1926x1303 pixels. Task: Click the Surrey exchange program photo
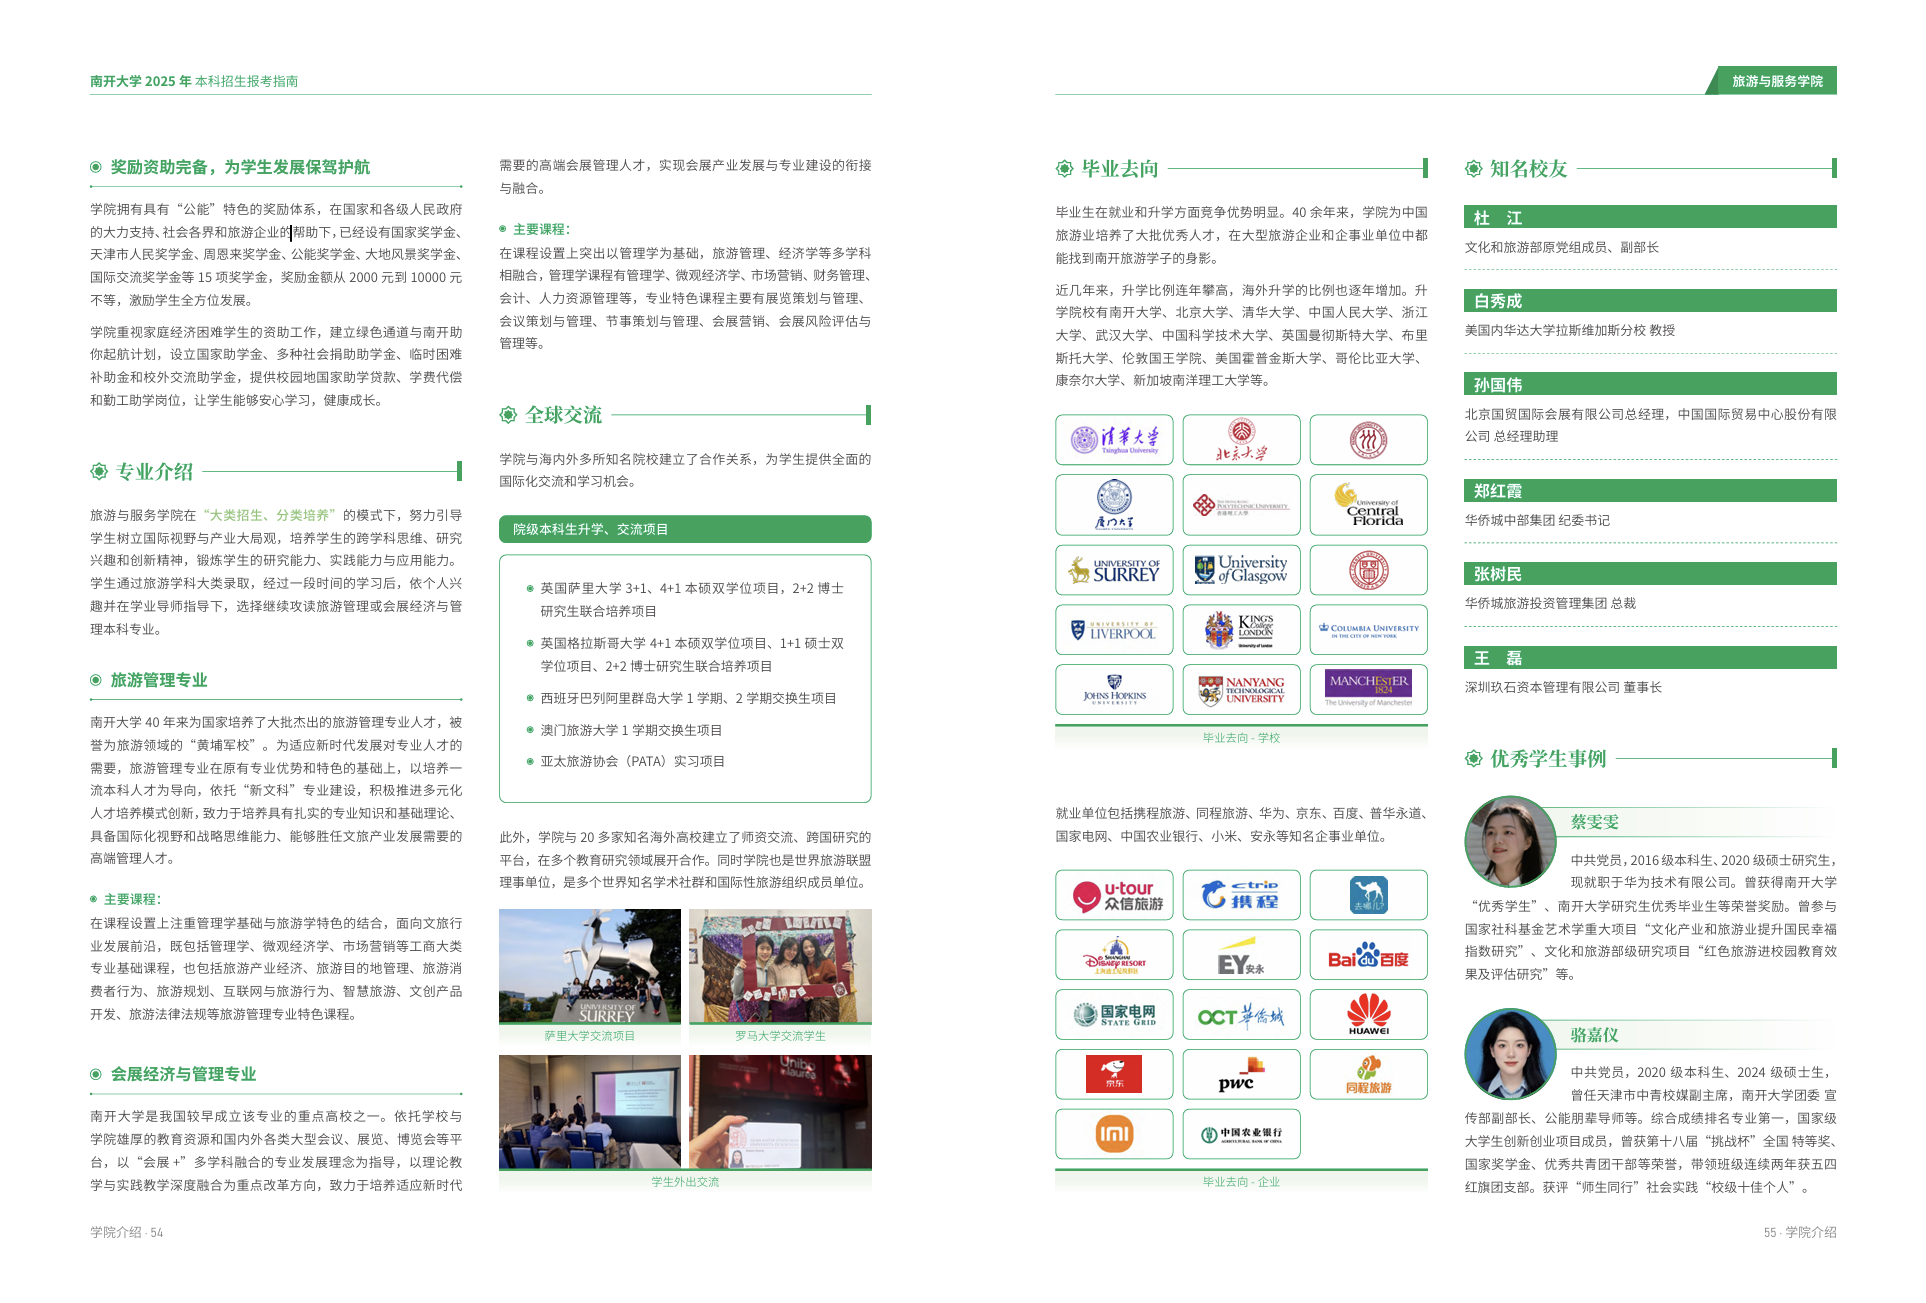point(590,966)
